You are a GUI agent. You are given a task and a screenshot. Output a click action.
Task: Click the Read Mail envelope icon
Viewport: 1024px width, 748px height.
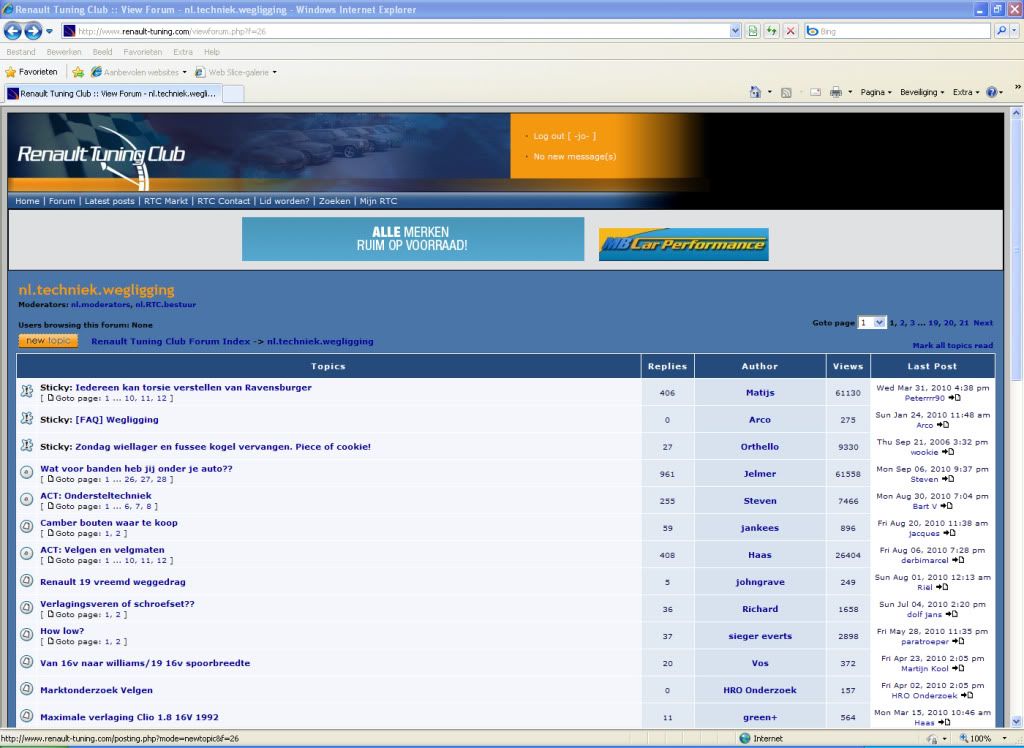(815, 92)
